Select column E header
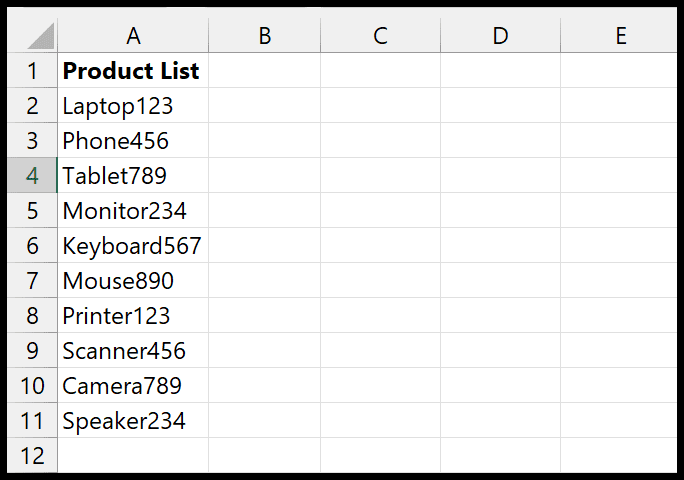The image size is (684, 480). 619,35
